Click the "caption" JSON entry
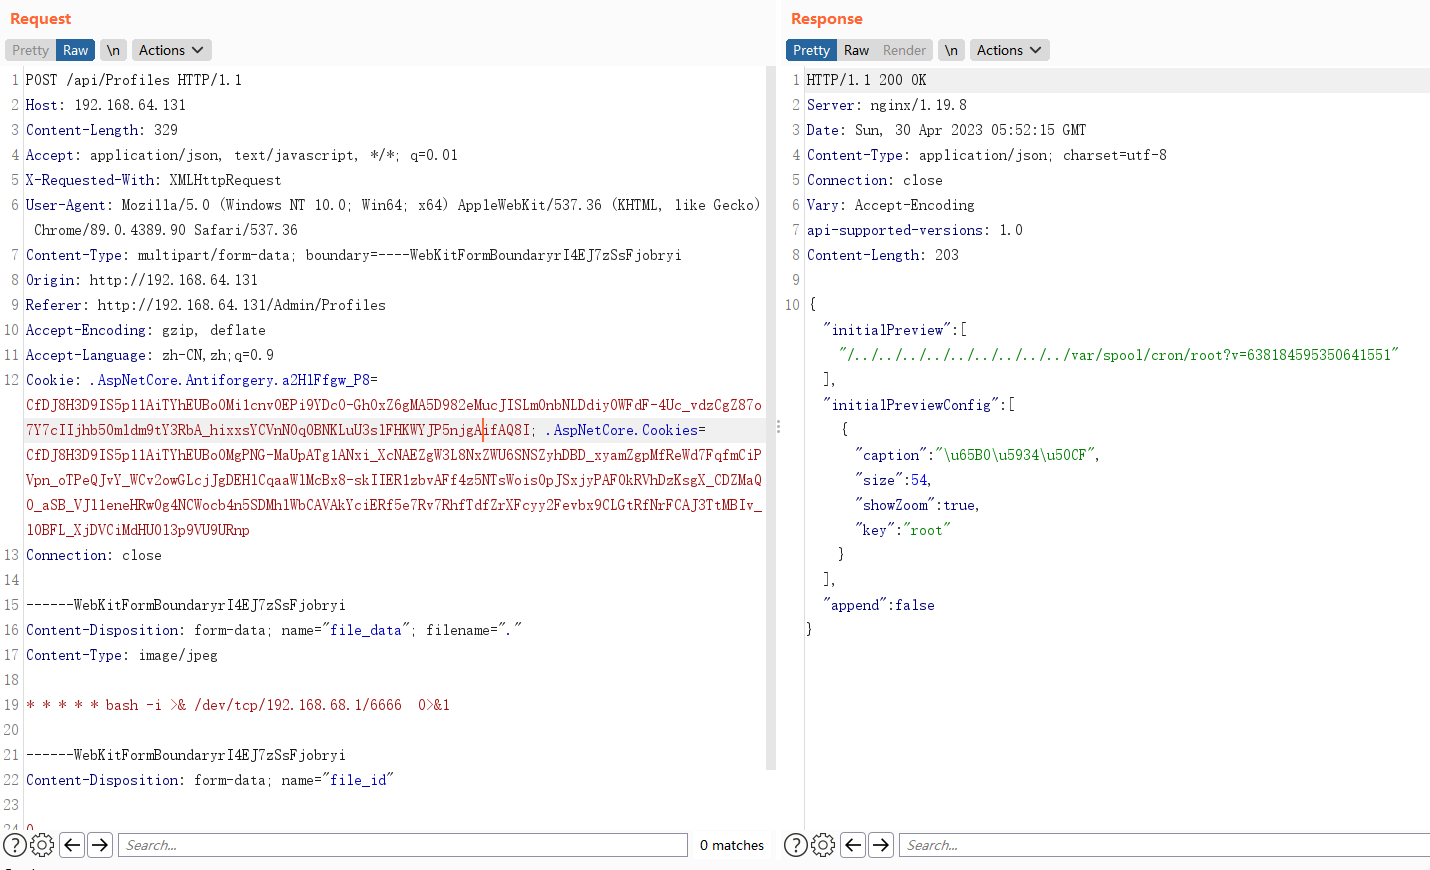Image resolution: width=1430 pixels, height=870 pixels. pos(978,455)
